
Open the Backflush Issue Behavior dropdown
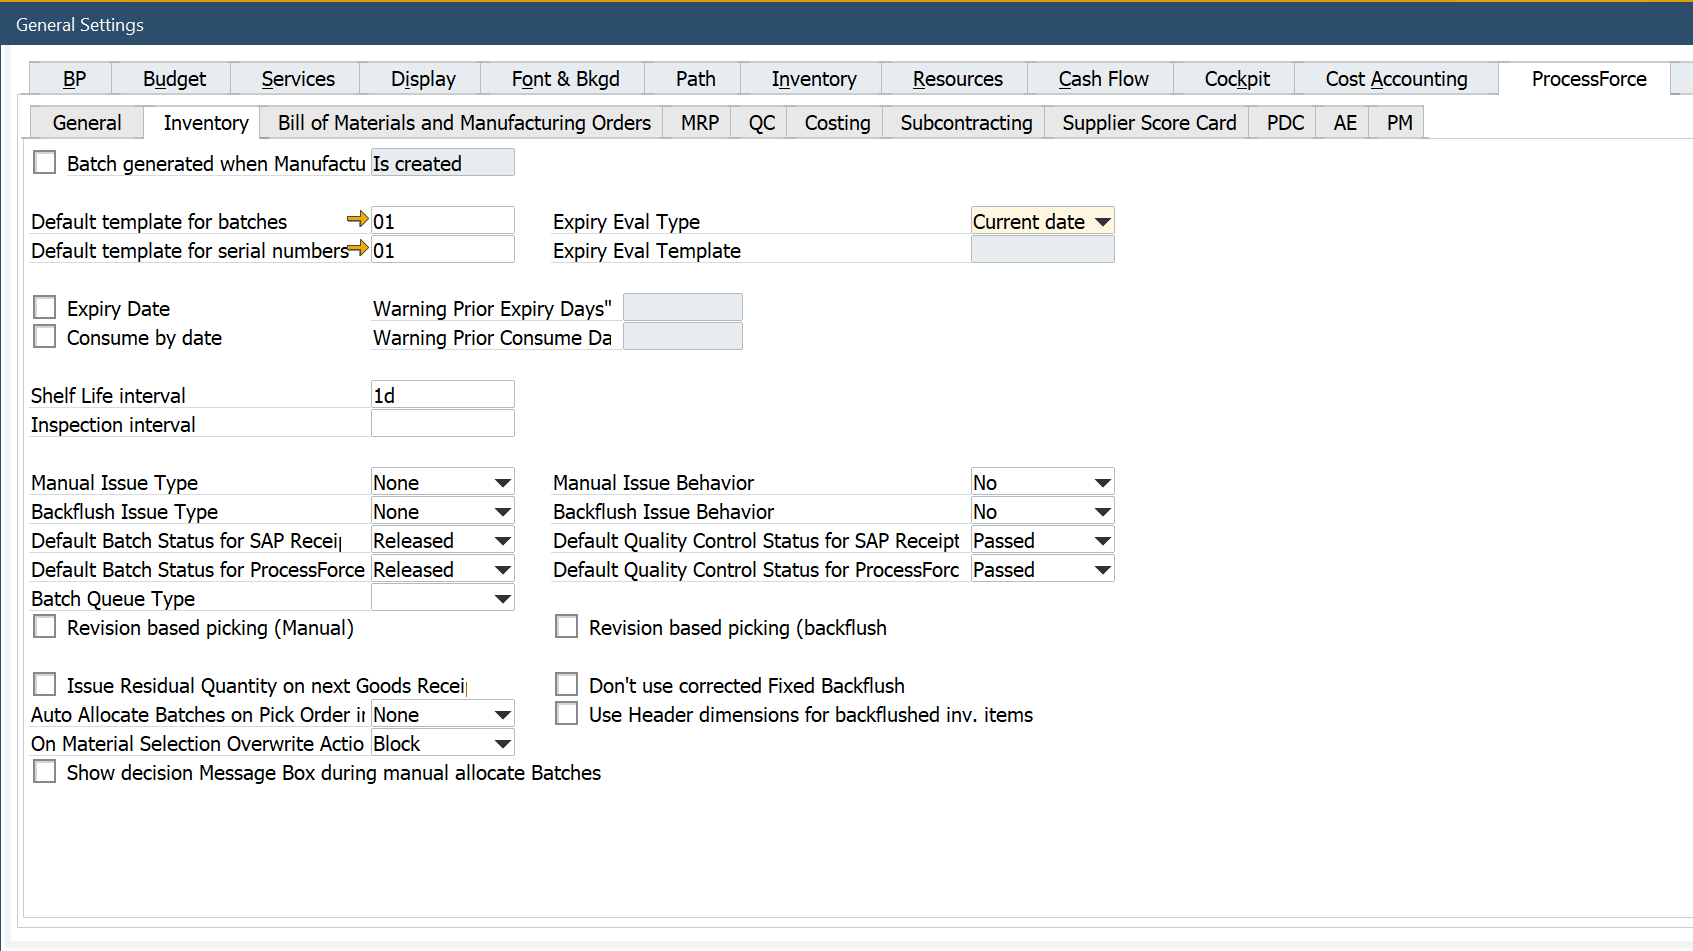pos(1100,510)
